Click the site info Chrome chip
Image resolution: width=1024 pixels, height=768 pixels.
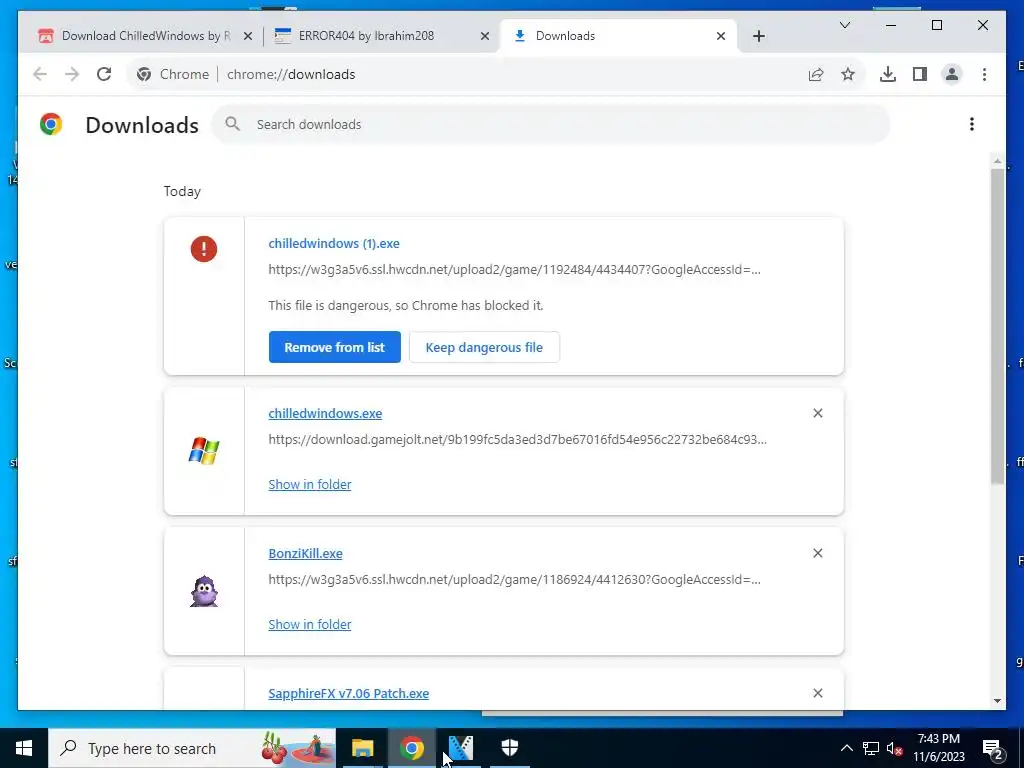tap(172, 74)
